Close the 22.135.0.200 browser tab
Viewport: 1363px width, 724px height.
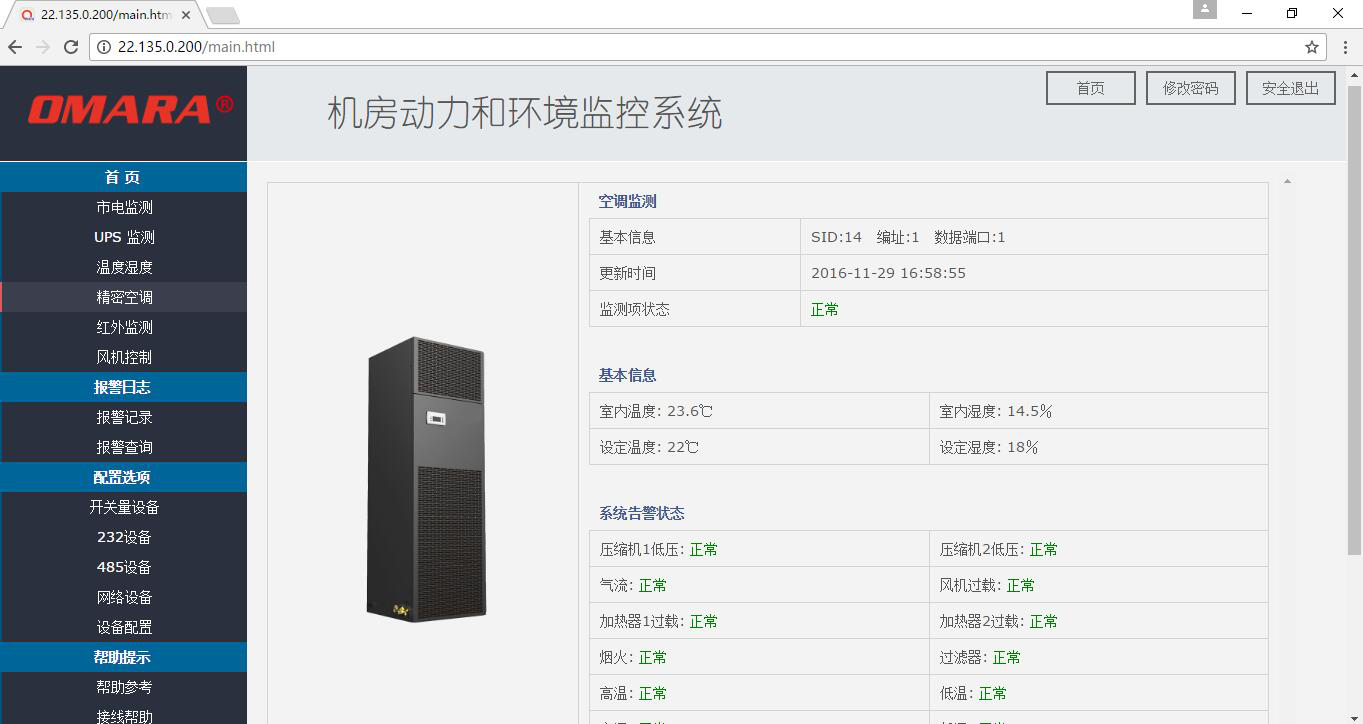click(x=186, y=15)
